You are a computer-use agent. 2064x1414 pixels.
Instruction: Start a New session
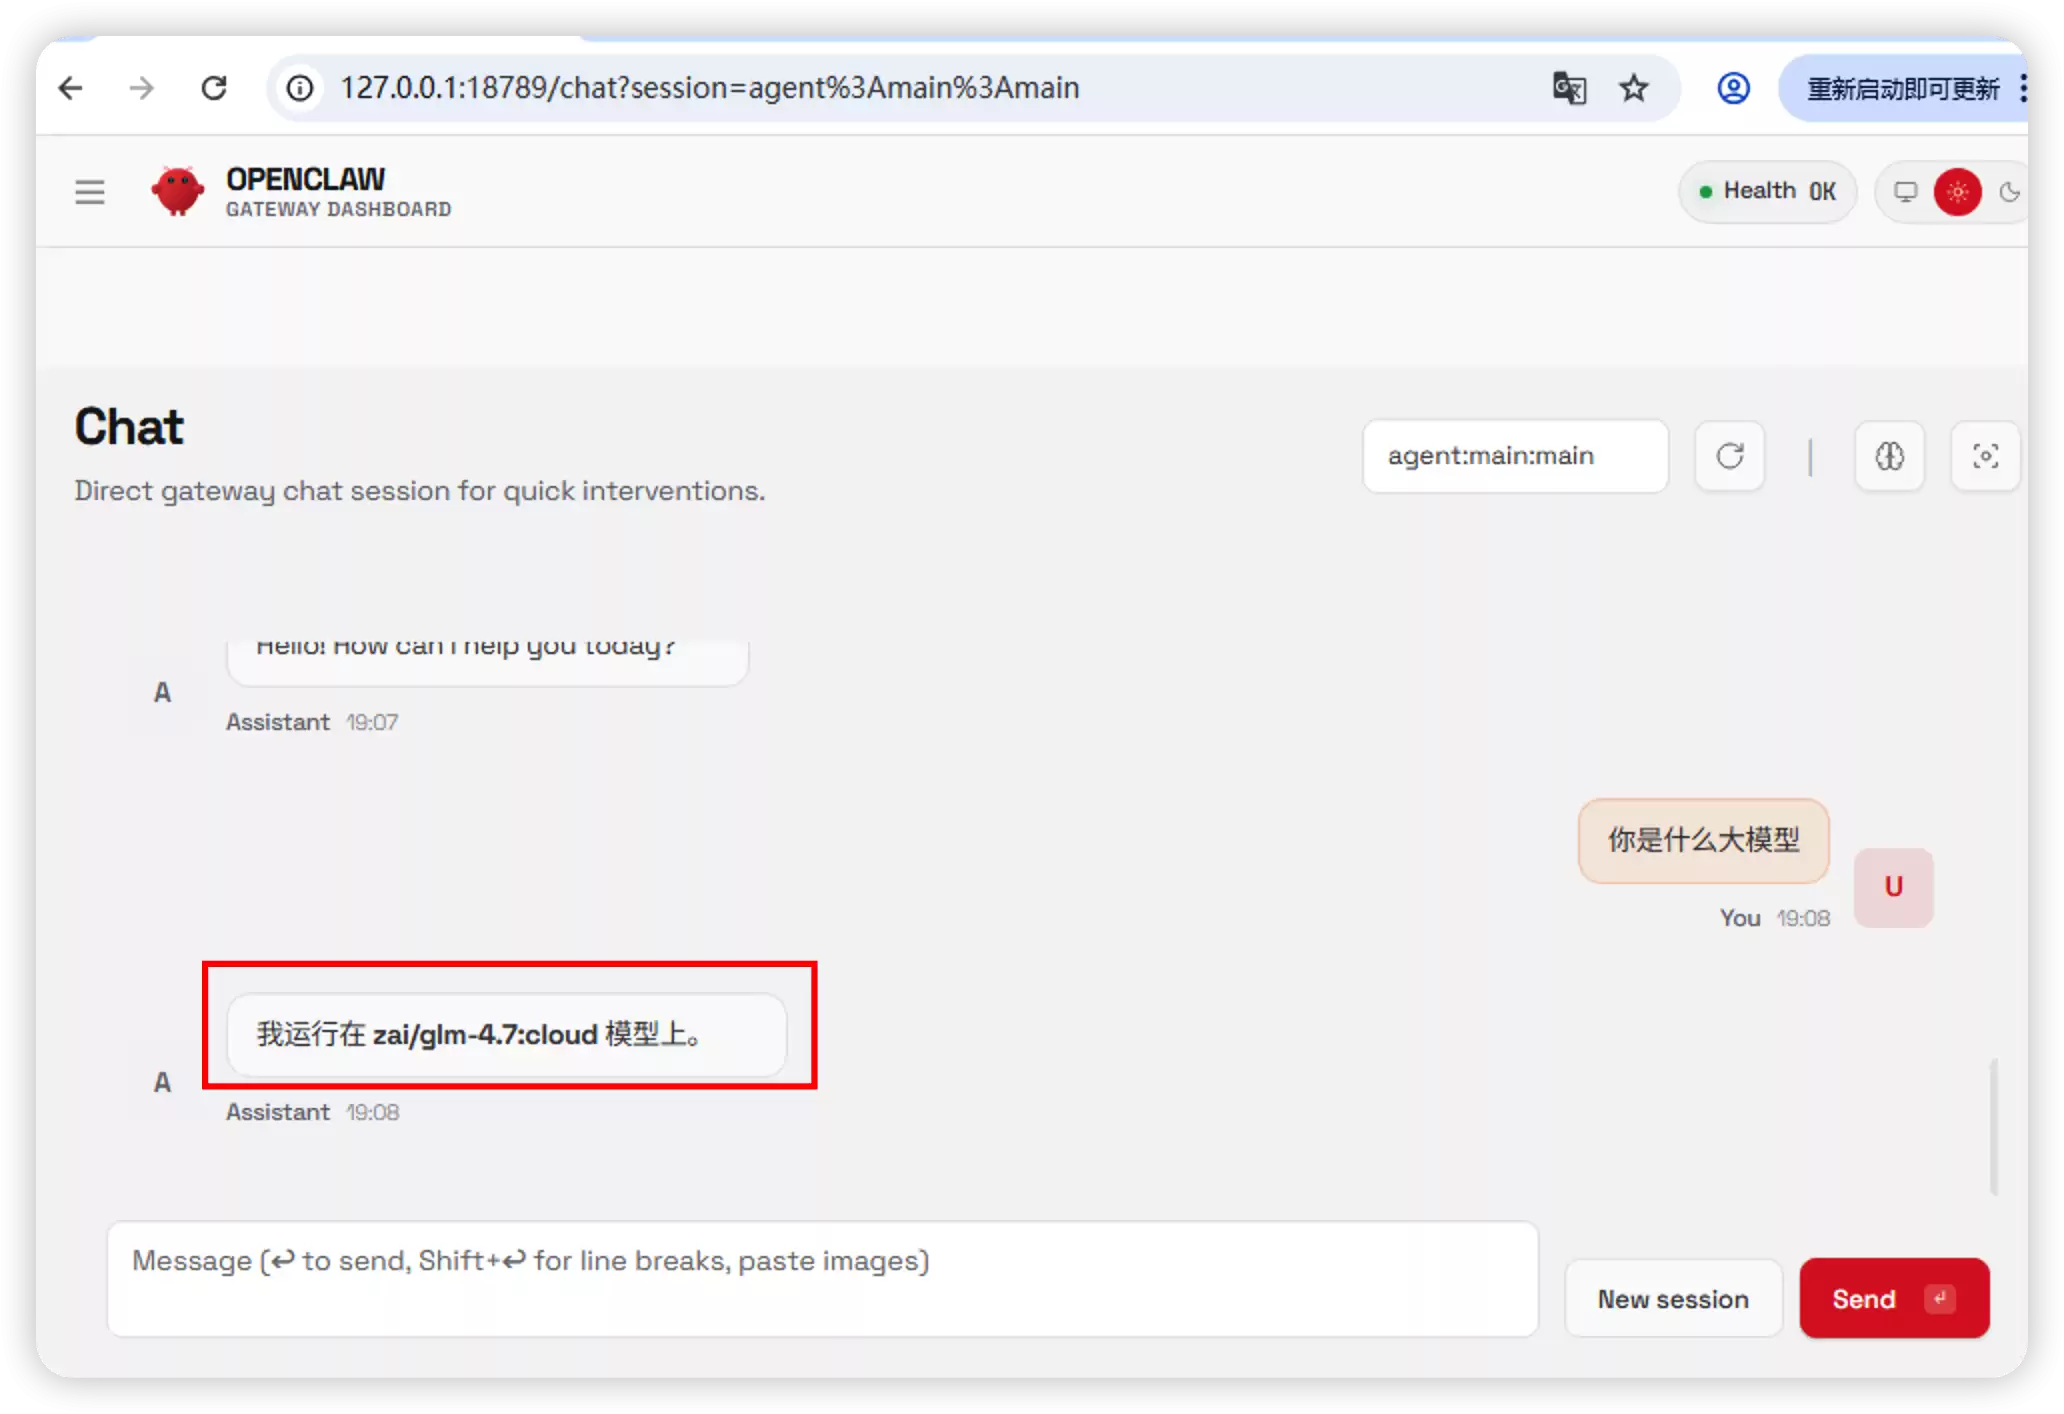pyautogui.click(x=1673, y=1298)
